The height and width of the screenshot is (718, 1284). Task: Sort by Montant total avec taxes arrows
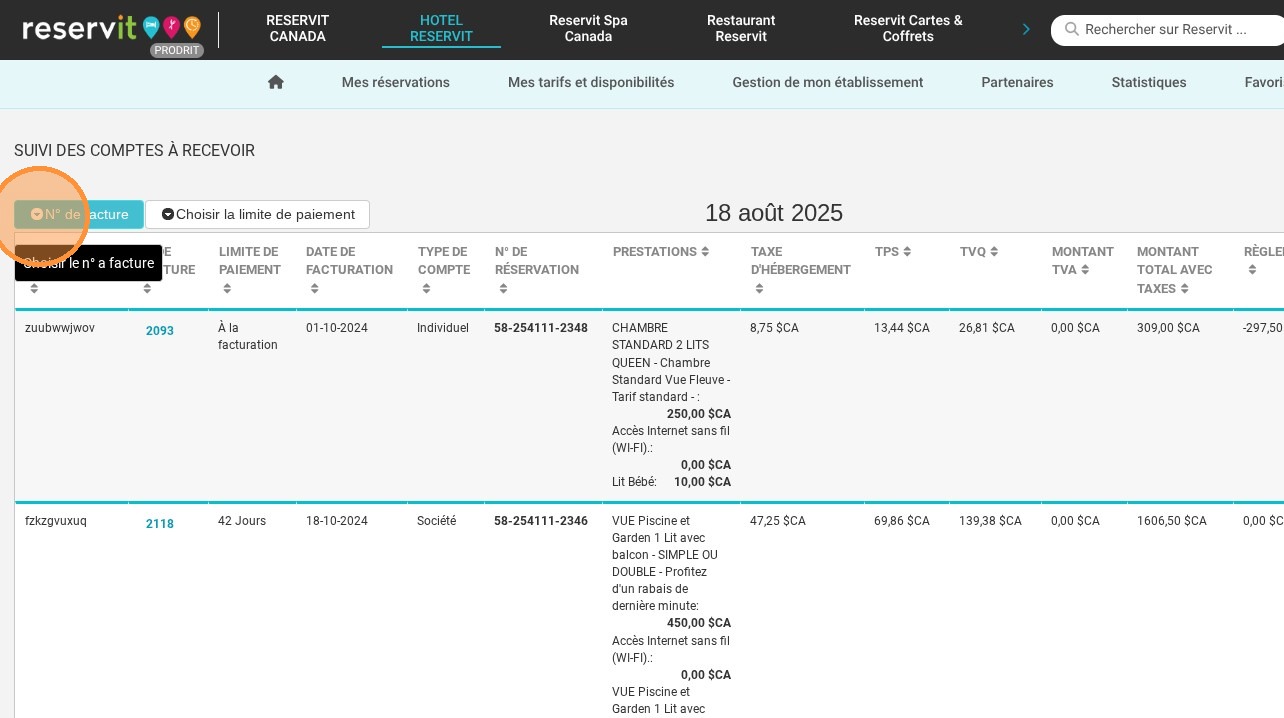pyautogui.click(x=1184, y=289)
